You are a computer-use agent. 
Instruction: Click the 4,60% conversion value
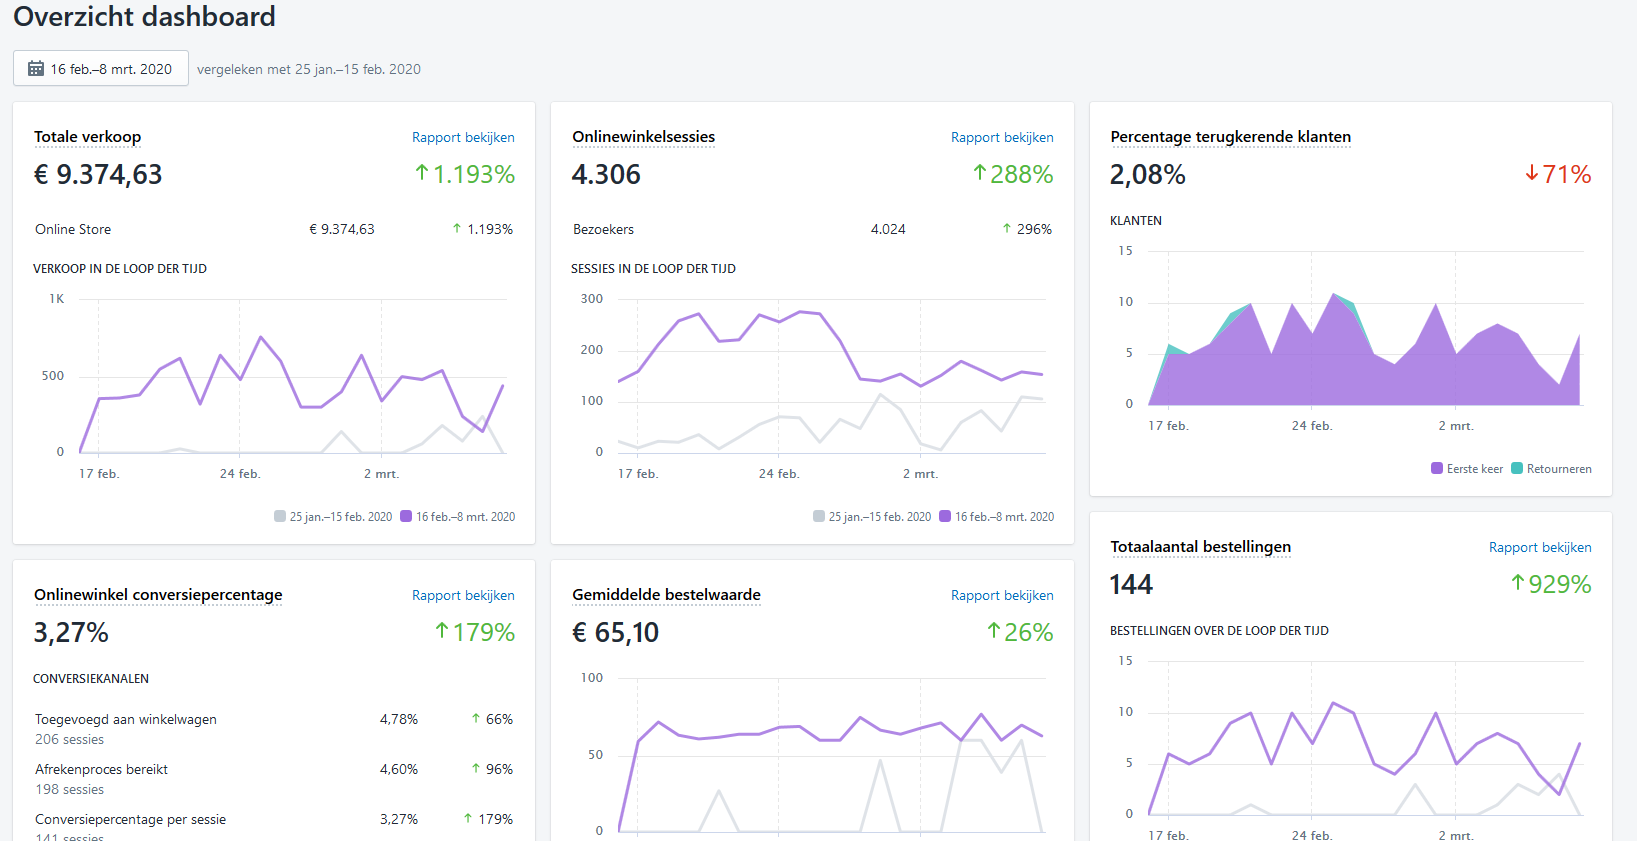(x=399, y=769)
